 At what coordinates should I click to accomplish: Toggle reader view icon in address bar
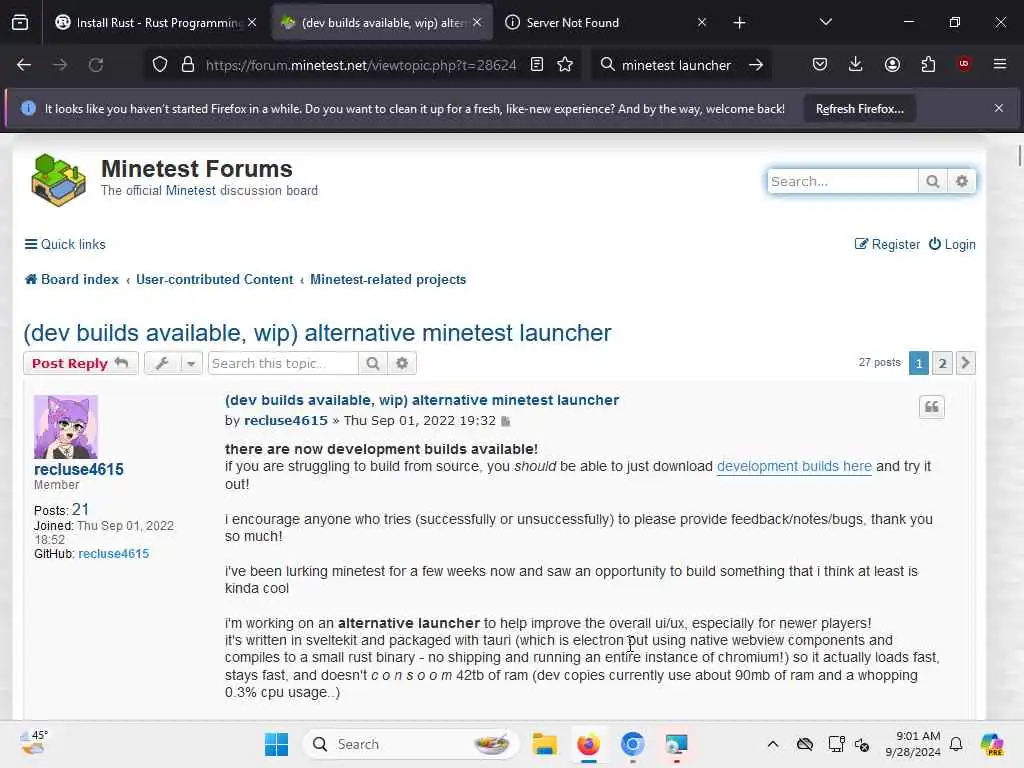click(x=537, y=65)
